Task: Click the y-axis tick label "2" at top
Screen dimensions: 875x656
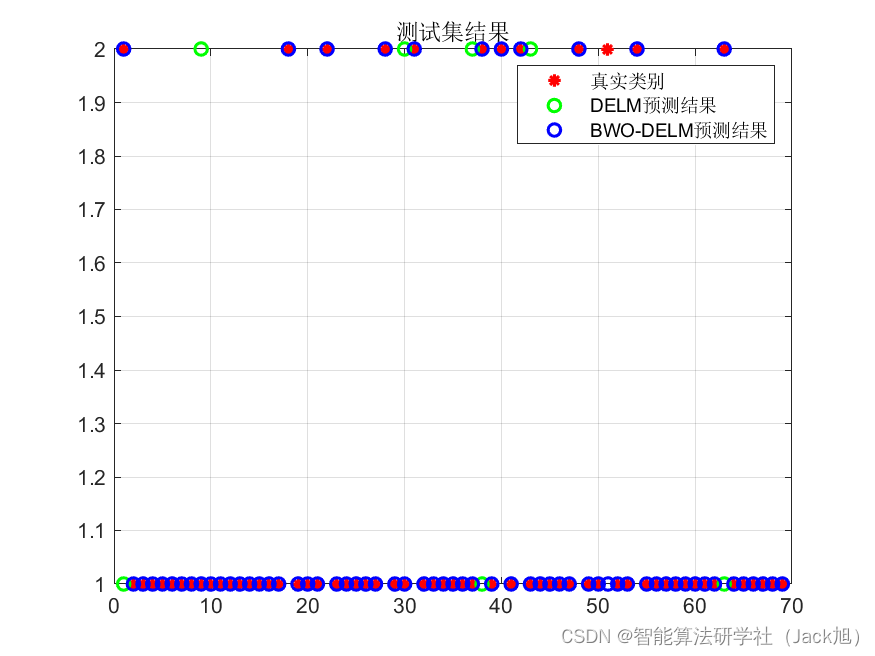Action: point(99,50)
